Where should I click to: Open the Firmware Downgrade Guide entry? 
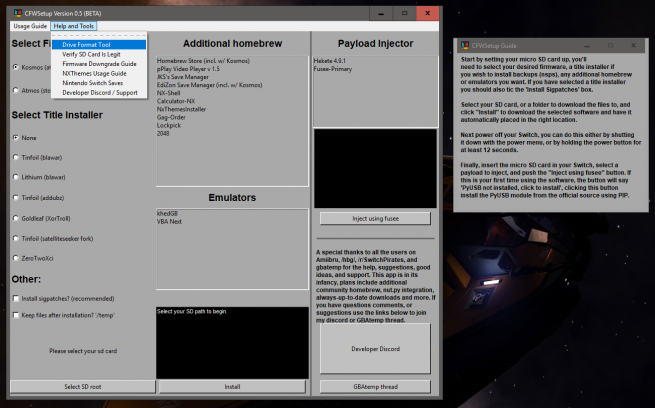point(99,63)
